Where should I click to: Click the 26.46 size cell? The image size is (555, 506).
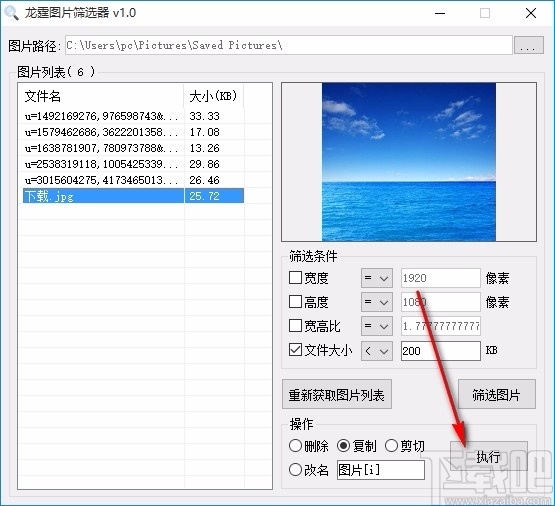tap(205, 180)
